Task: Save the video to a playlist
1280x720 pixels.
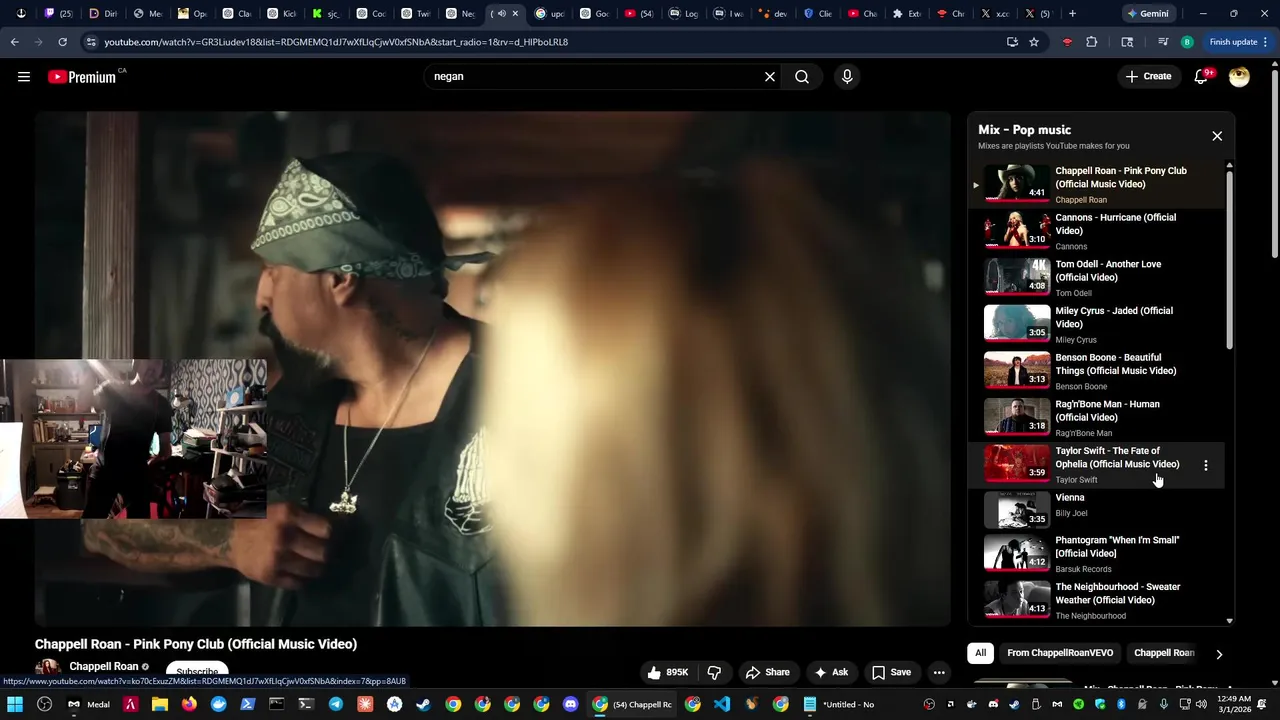Action: coord(891,672)
